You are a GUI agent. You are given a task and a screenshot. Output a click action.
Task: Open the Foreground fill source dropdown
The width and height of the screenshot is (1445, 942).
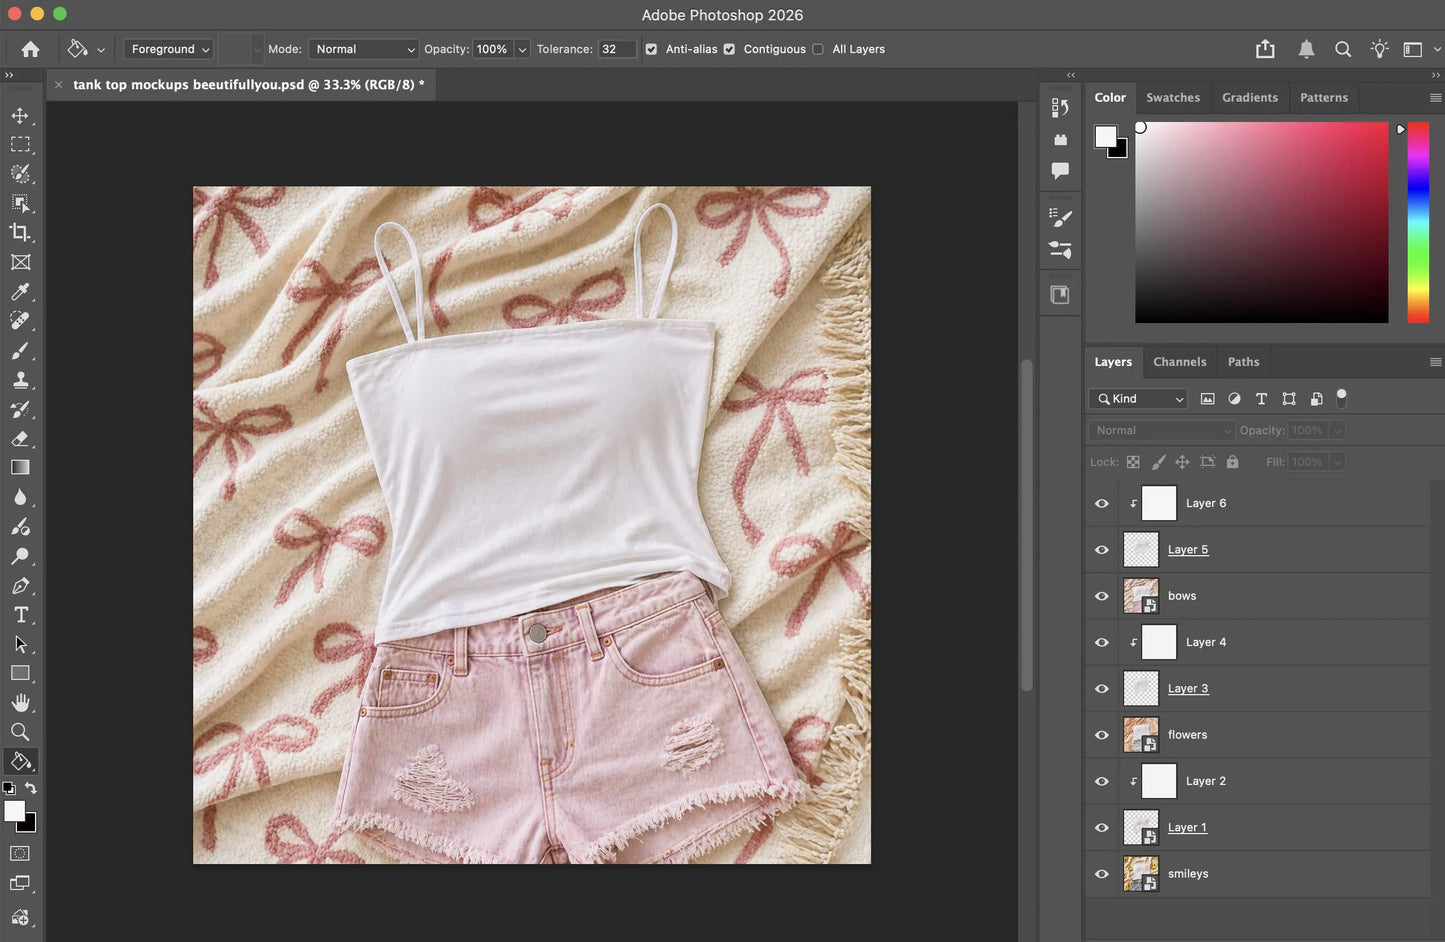169,49
